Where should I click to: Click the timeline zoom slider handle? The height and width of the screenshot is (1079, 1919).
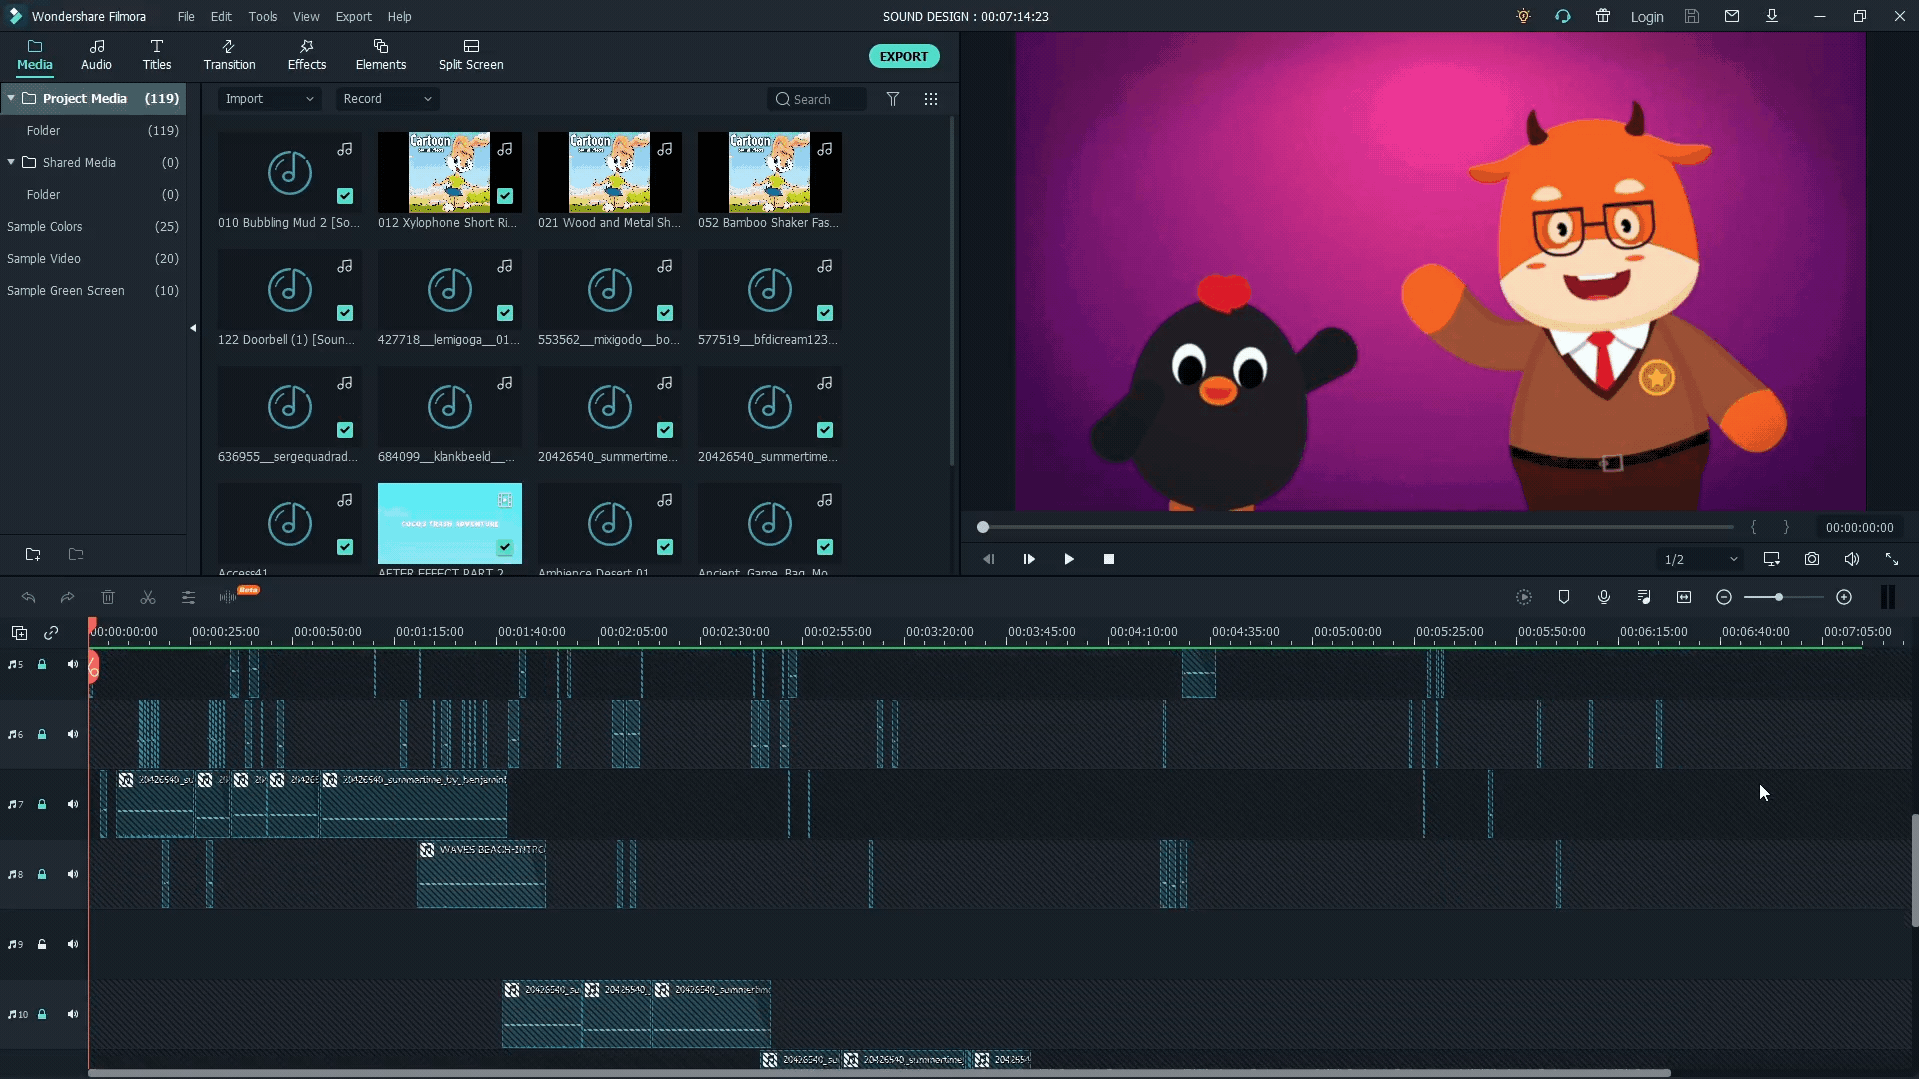pos(1779,597)
